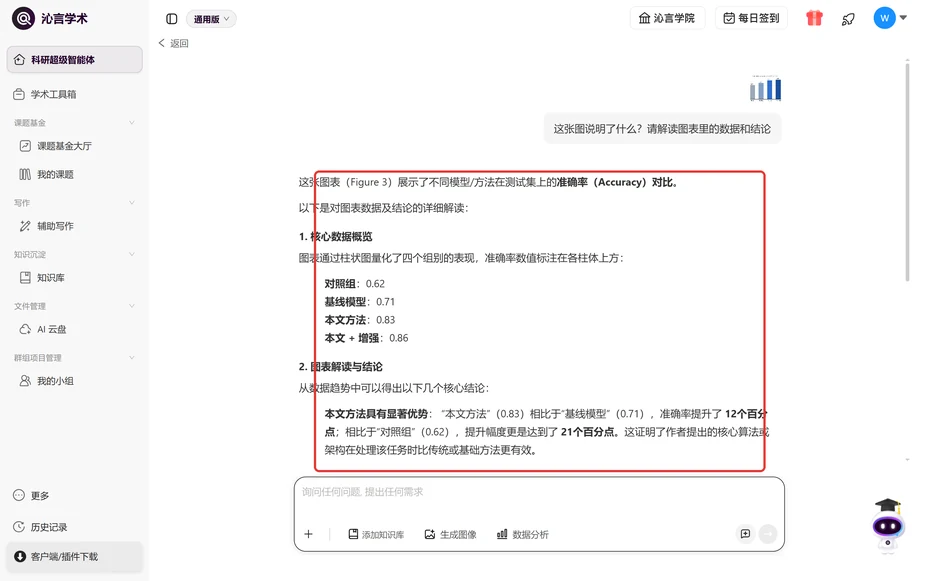Click the plus attachment icon
930x581 pixels.
point(308,534)
